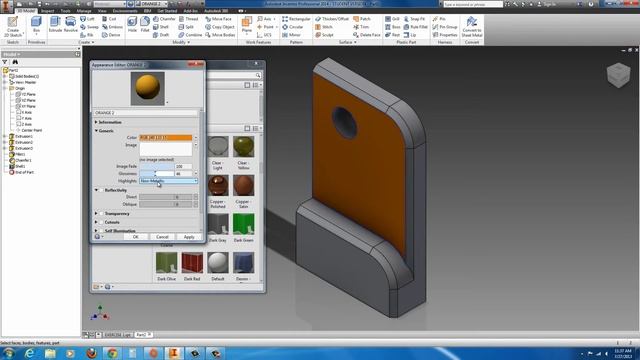Image resolution: width=640 pixels, height=360 pixels.
Task: Enable the Transparency checkbox
Action: 102,213
